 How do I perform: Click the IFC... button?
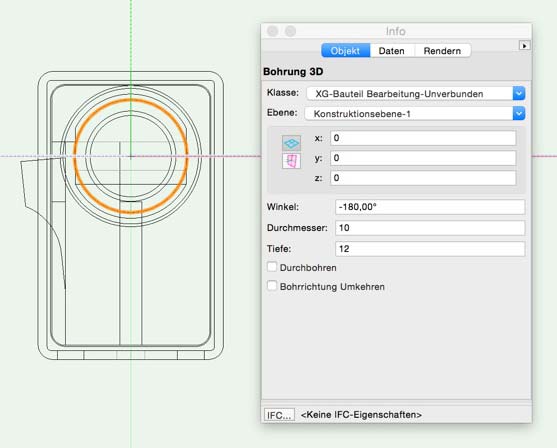[279, 415]
